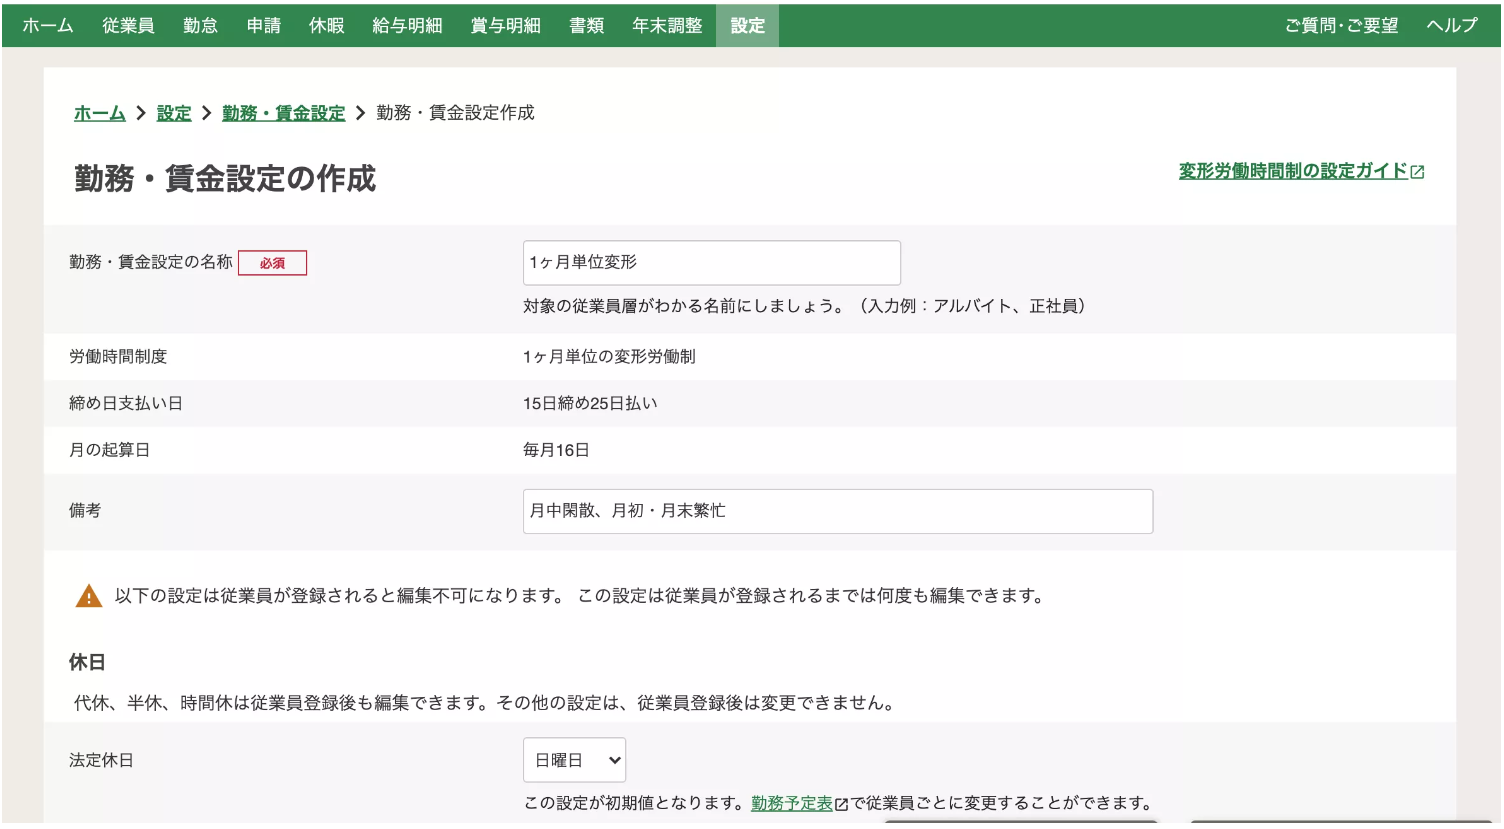Select 勤怠 from the top navigation
The image size is (1504, 829).
click(x=200, y=25)
